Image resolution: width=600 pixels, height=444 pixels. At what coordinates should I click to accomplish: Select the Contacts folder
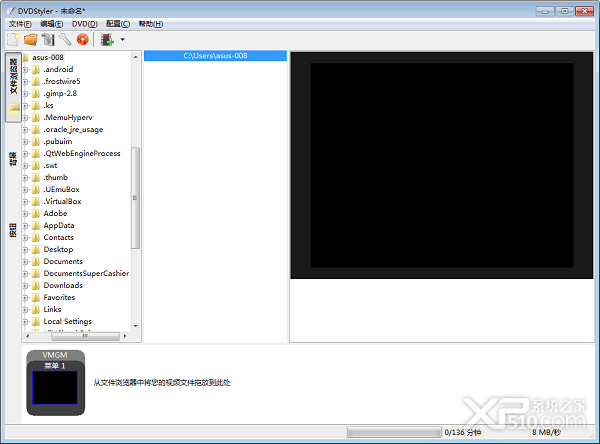59,238
